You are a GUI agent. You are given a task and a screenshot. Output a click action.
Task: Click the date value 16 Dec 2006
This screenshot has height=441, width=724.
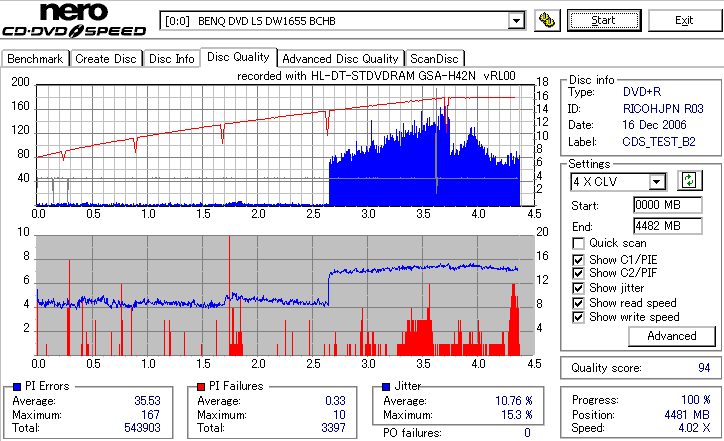[x=654, y=125]
